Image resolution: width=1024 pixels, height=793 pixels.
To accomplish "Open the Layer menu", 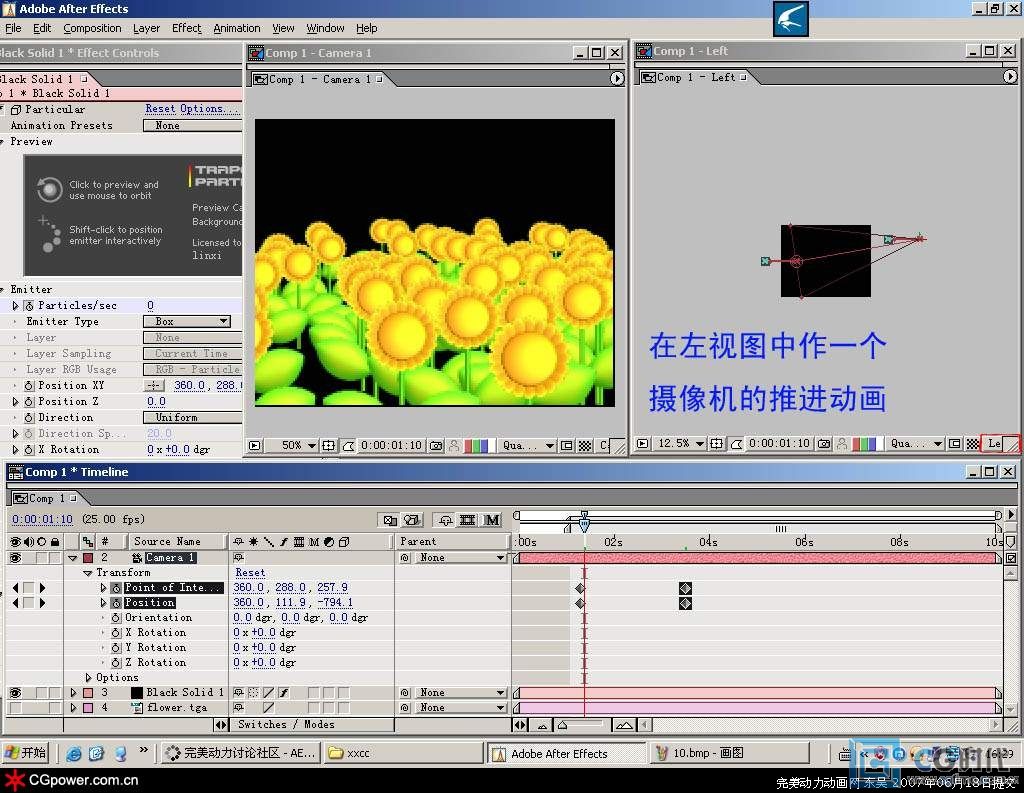I will pyautogui.click(x=146, y=28).
